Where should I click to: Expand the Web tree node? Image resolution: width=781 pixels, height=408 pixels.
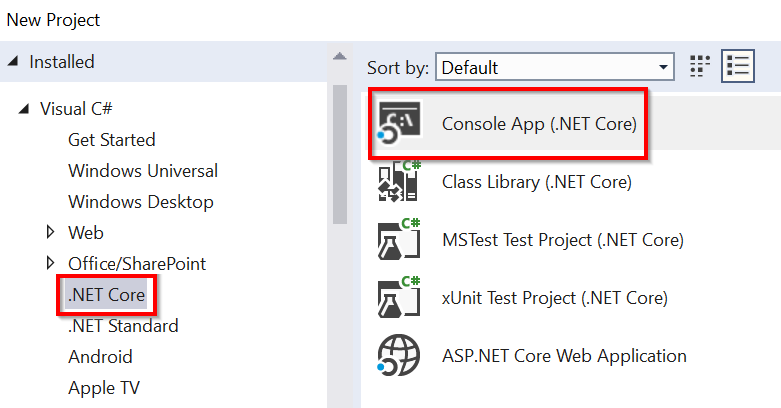[x=51, y=233]
